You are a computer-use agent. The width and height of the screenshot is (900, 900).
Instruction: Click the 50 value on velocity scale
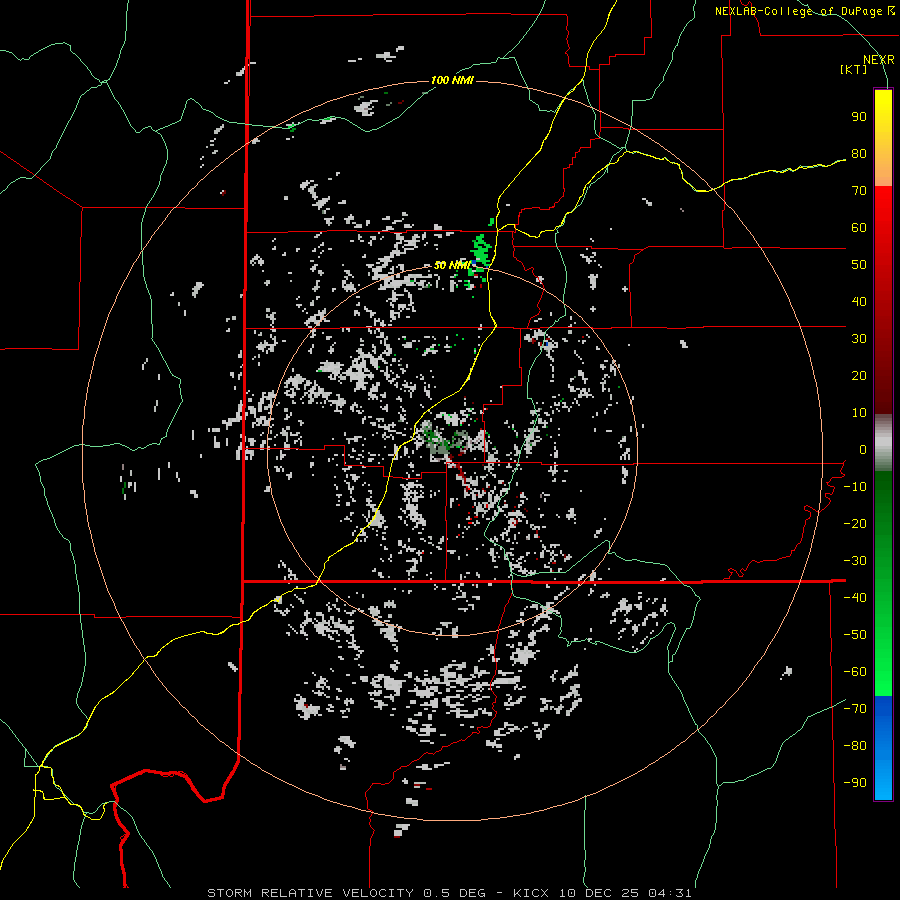point(859,265)
